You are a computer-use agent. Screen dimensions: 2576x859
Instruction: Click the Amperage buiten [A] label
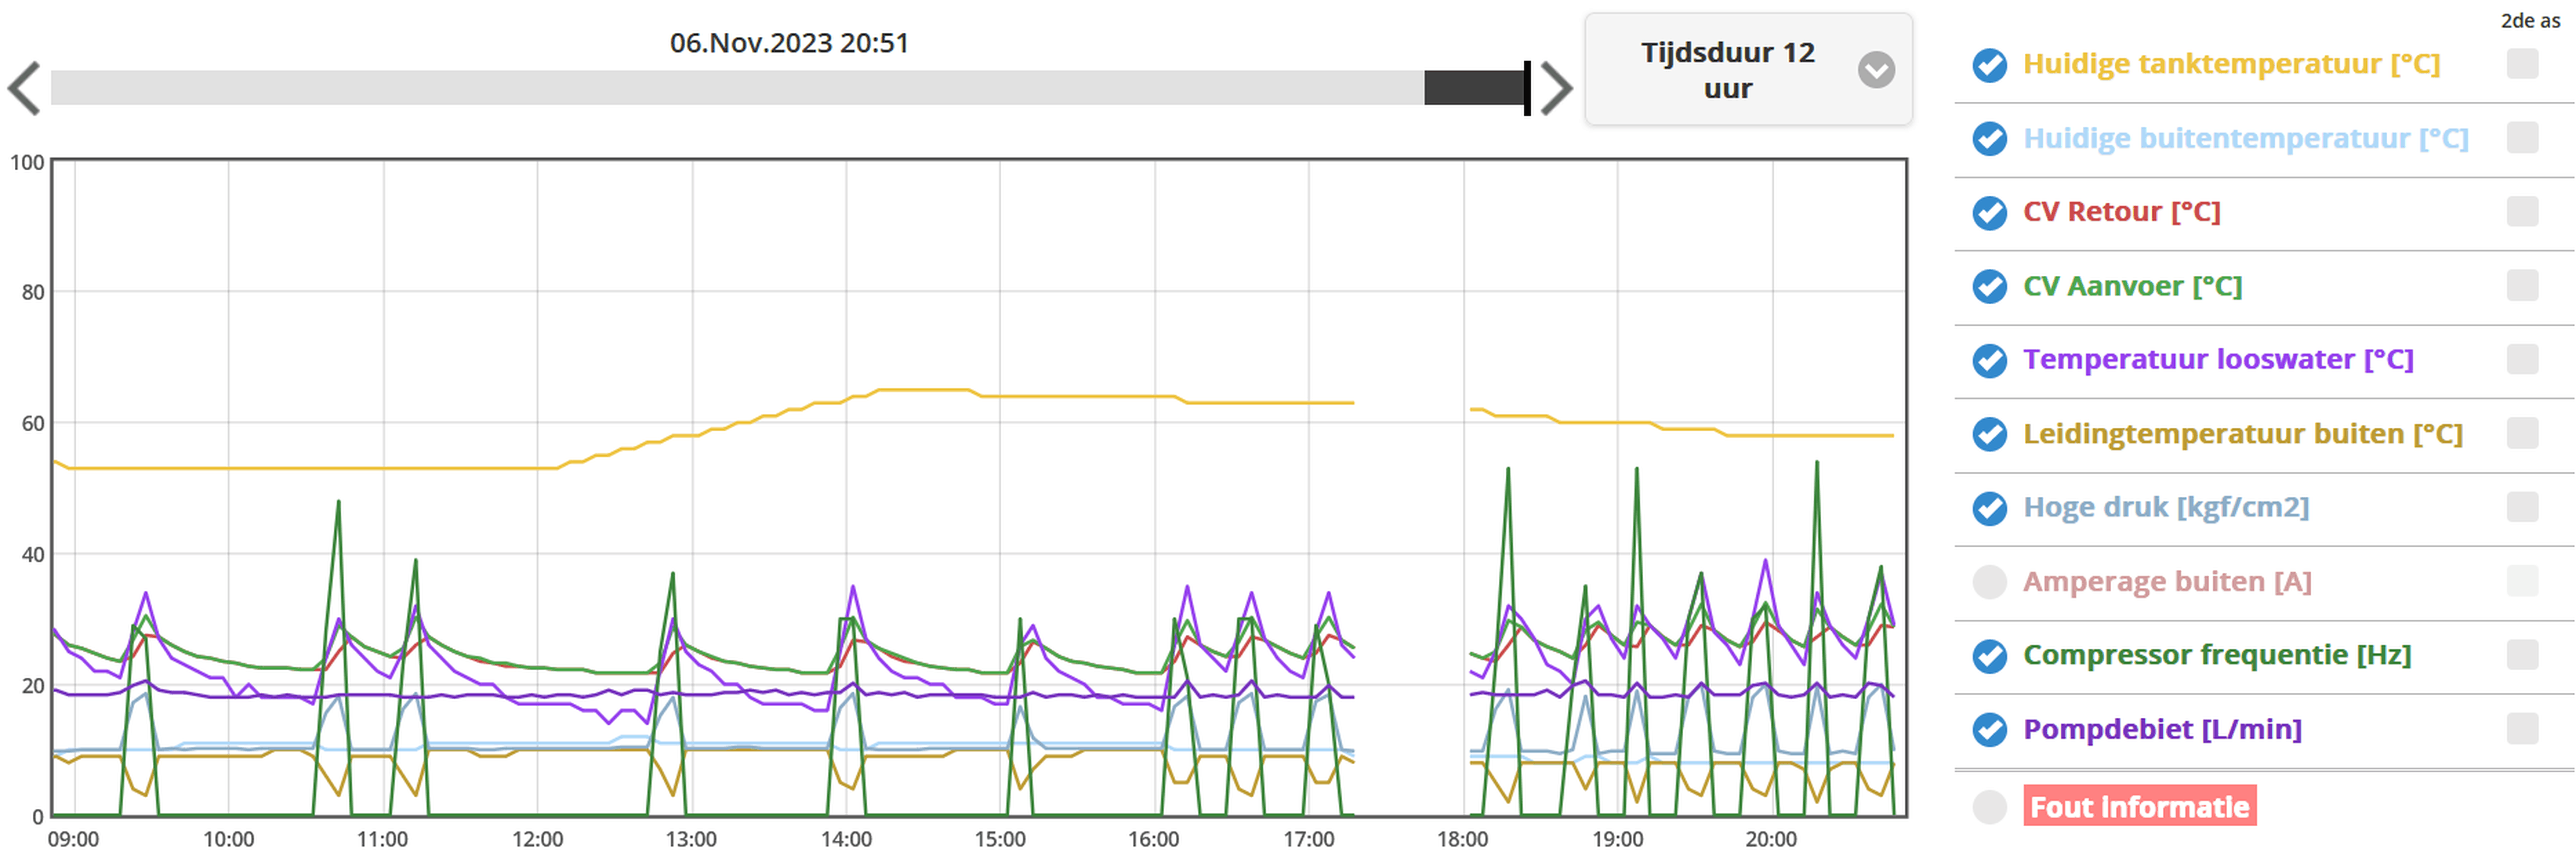[x=2167, y=581]
